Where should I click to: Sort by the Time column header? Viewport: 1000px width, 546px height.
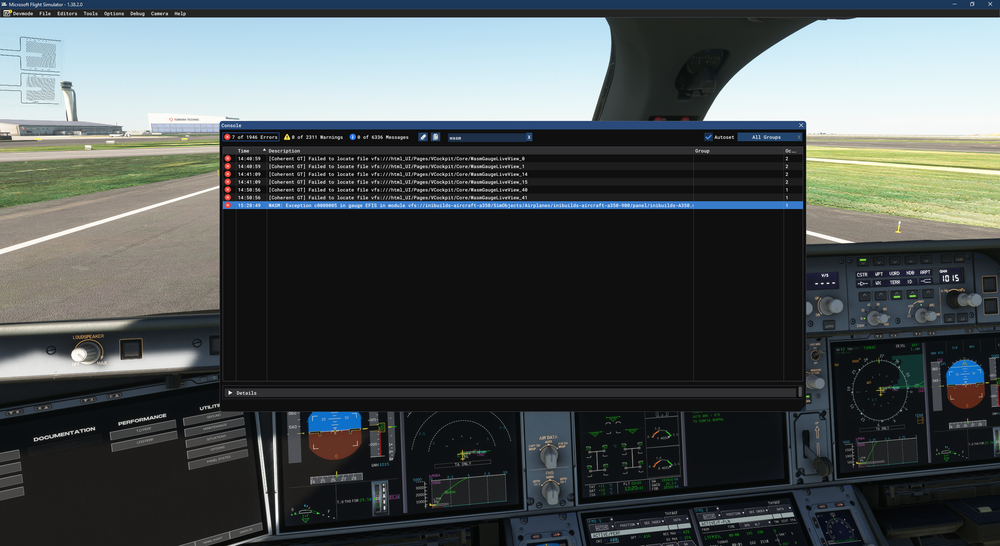(x=244, y=151)
